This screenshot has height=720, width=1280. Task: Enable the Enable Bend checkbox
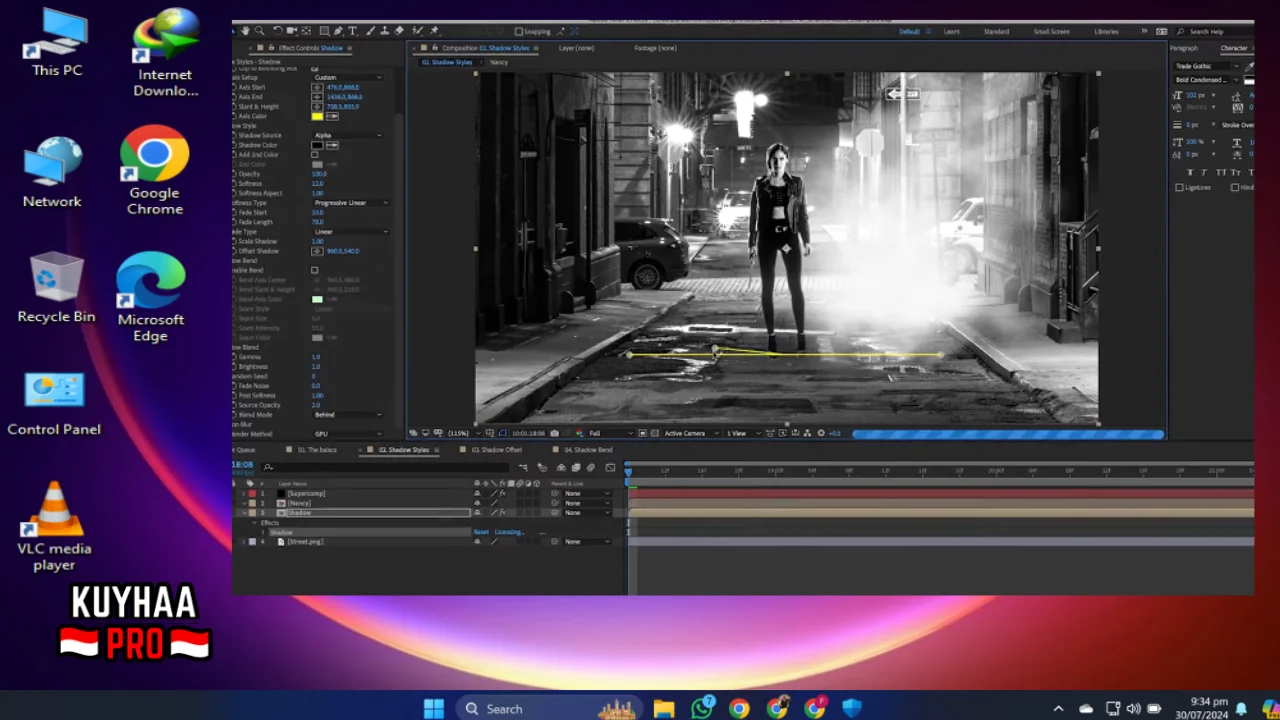pos(315,270)
